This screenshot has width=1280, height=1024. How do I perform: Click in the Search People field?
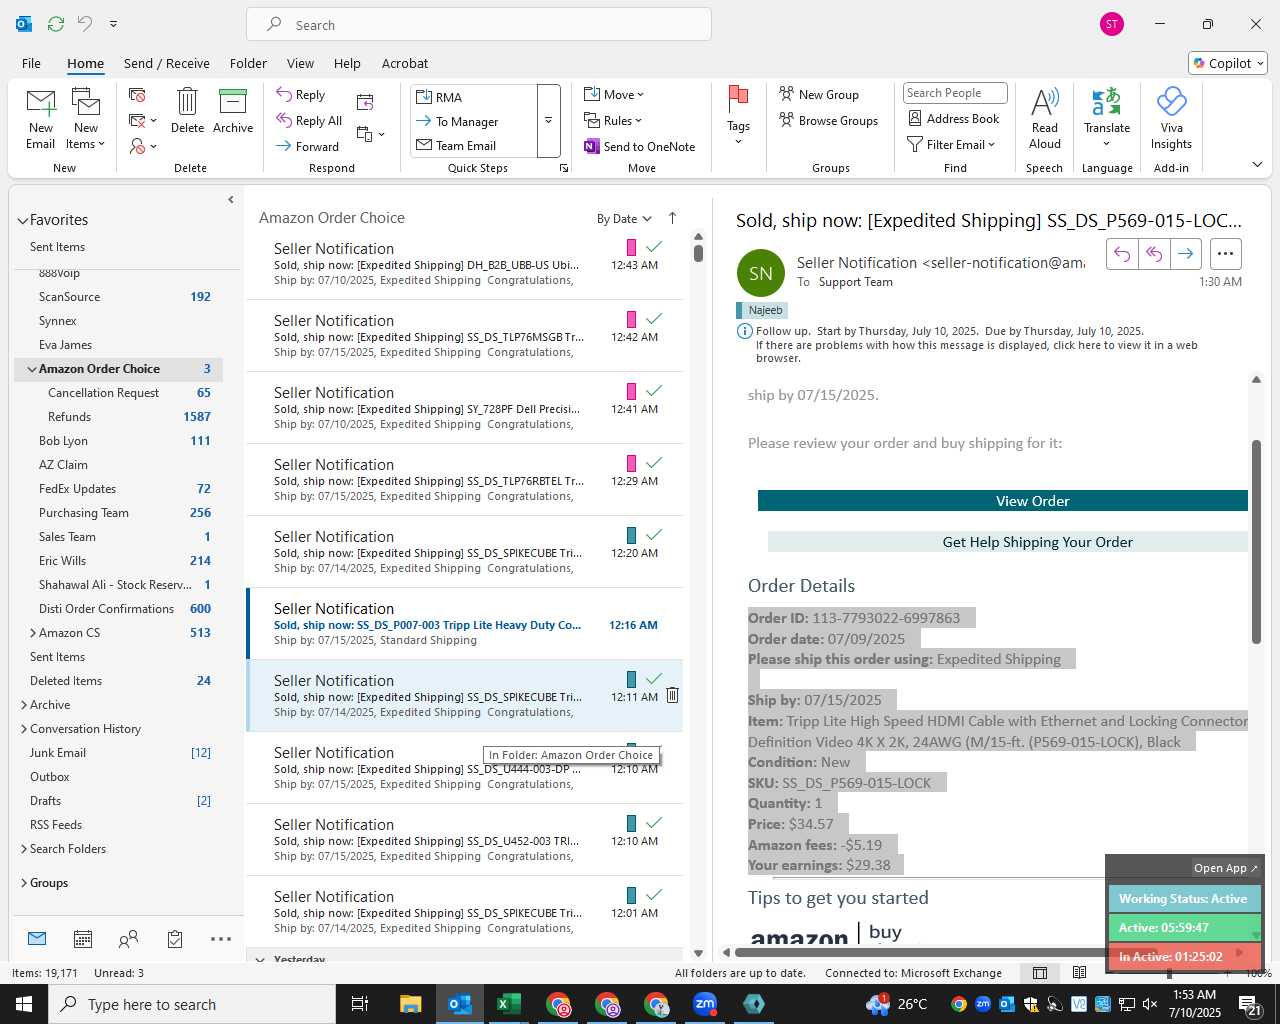tap(955, 93)
